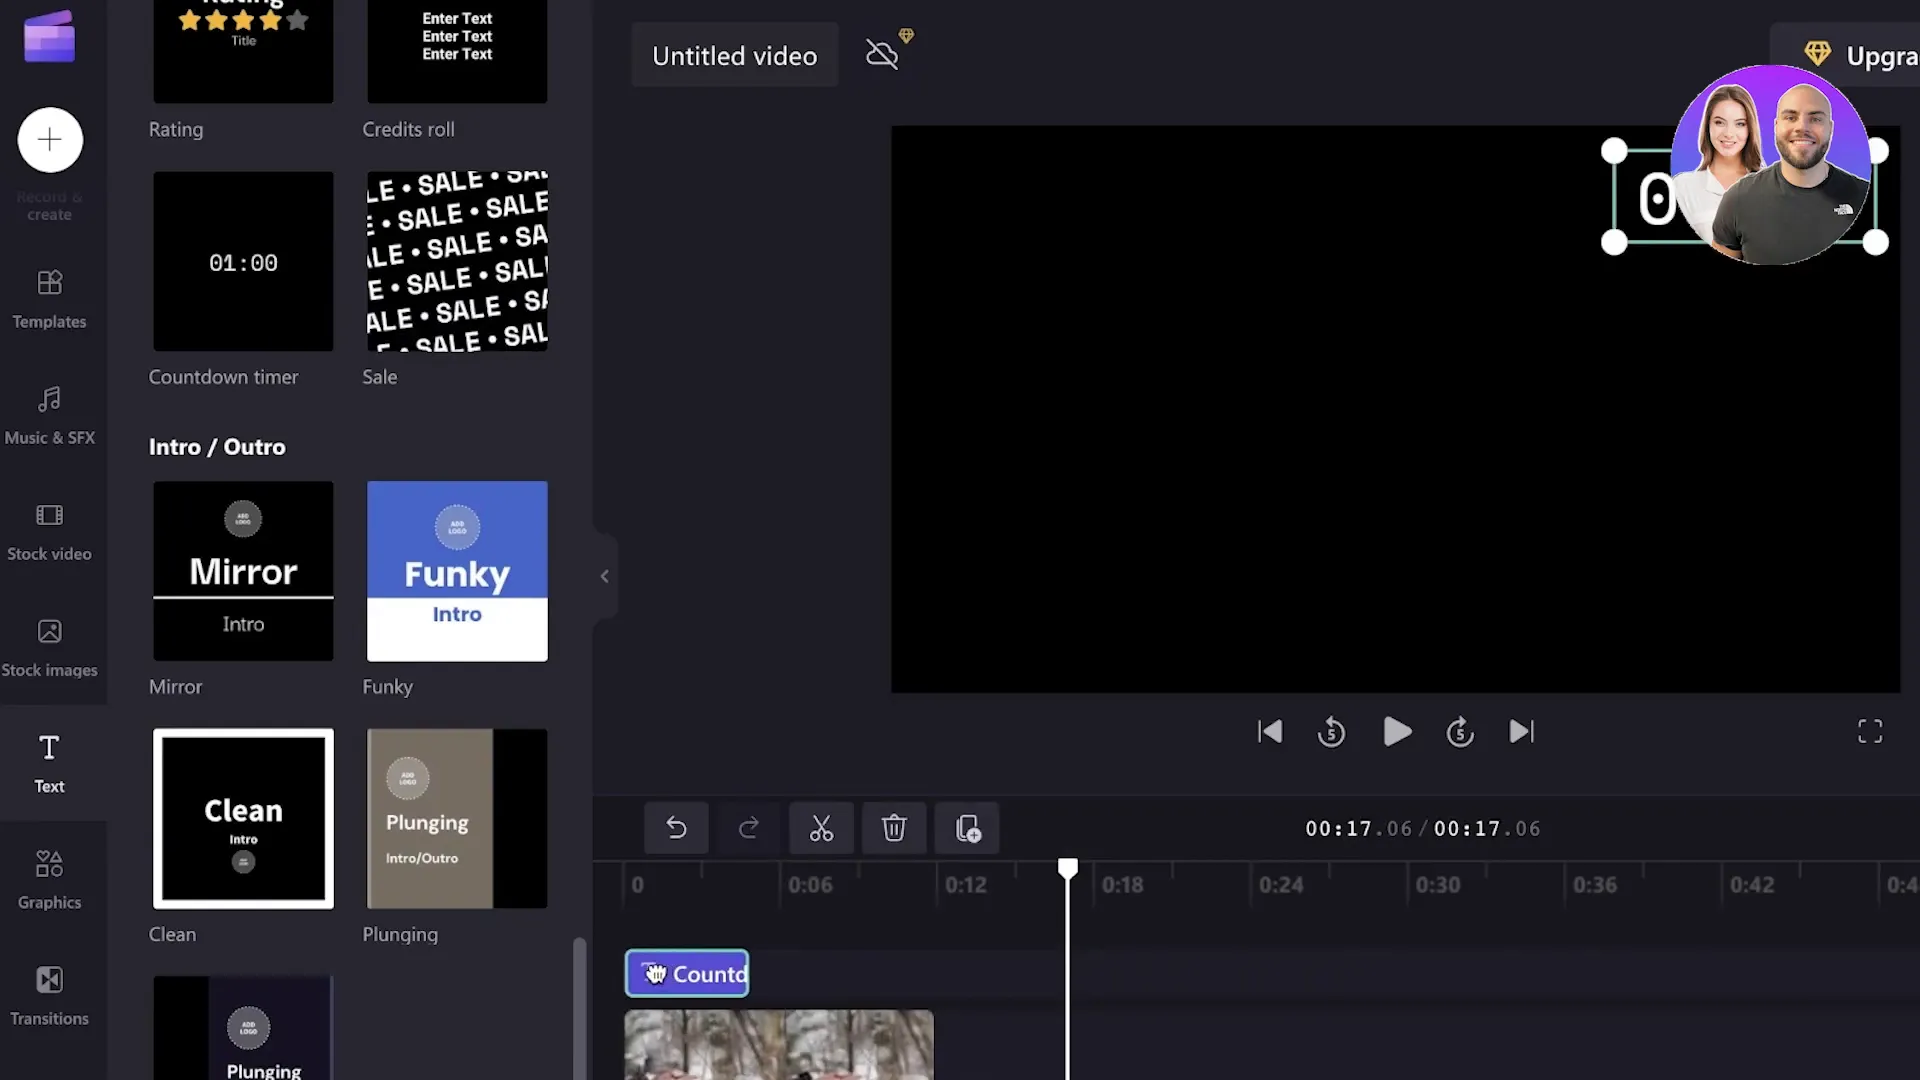Split clip with the scissors tool

pos(821,828)
